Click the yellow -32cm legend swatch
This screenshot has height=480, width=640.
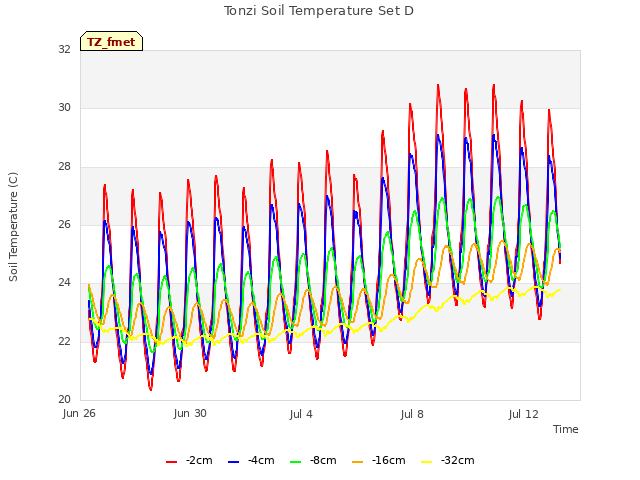click(427, 462)
